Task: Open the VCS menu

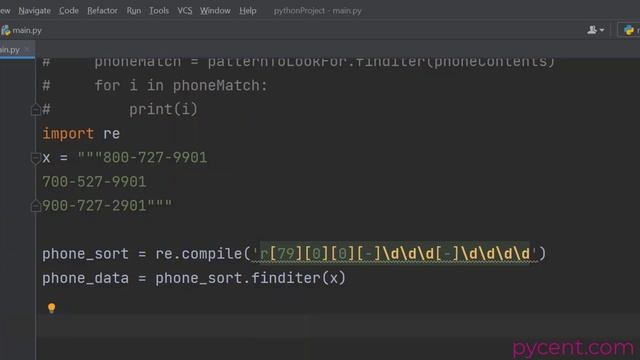Action: pos(184,11)
